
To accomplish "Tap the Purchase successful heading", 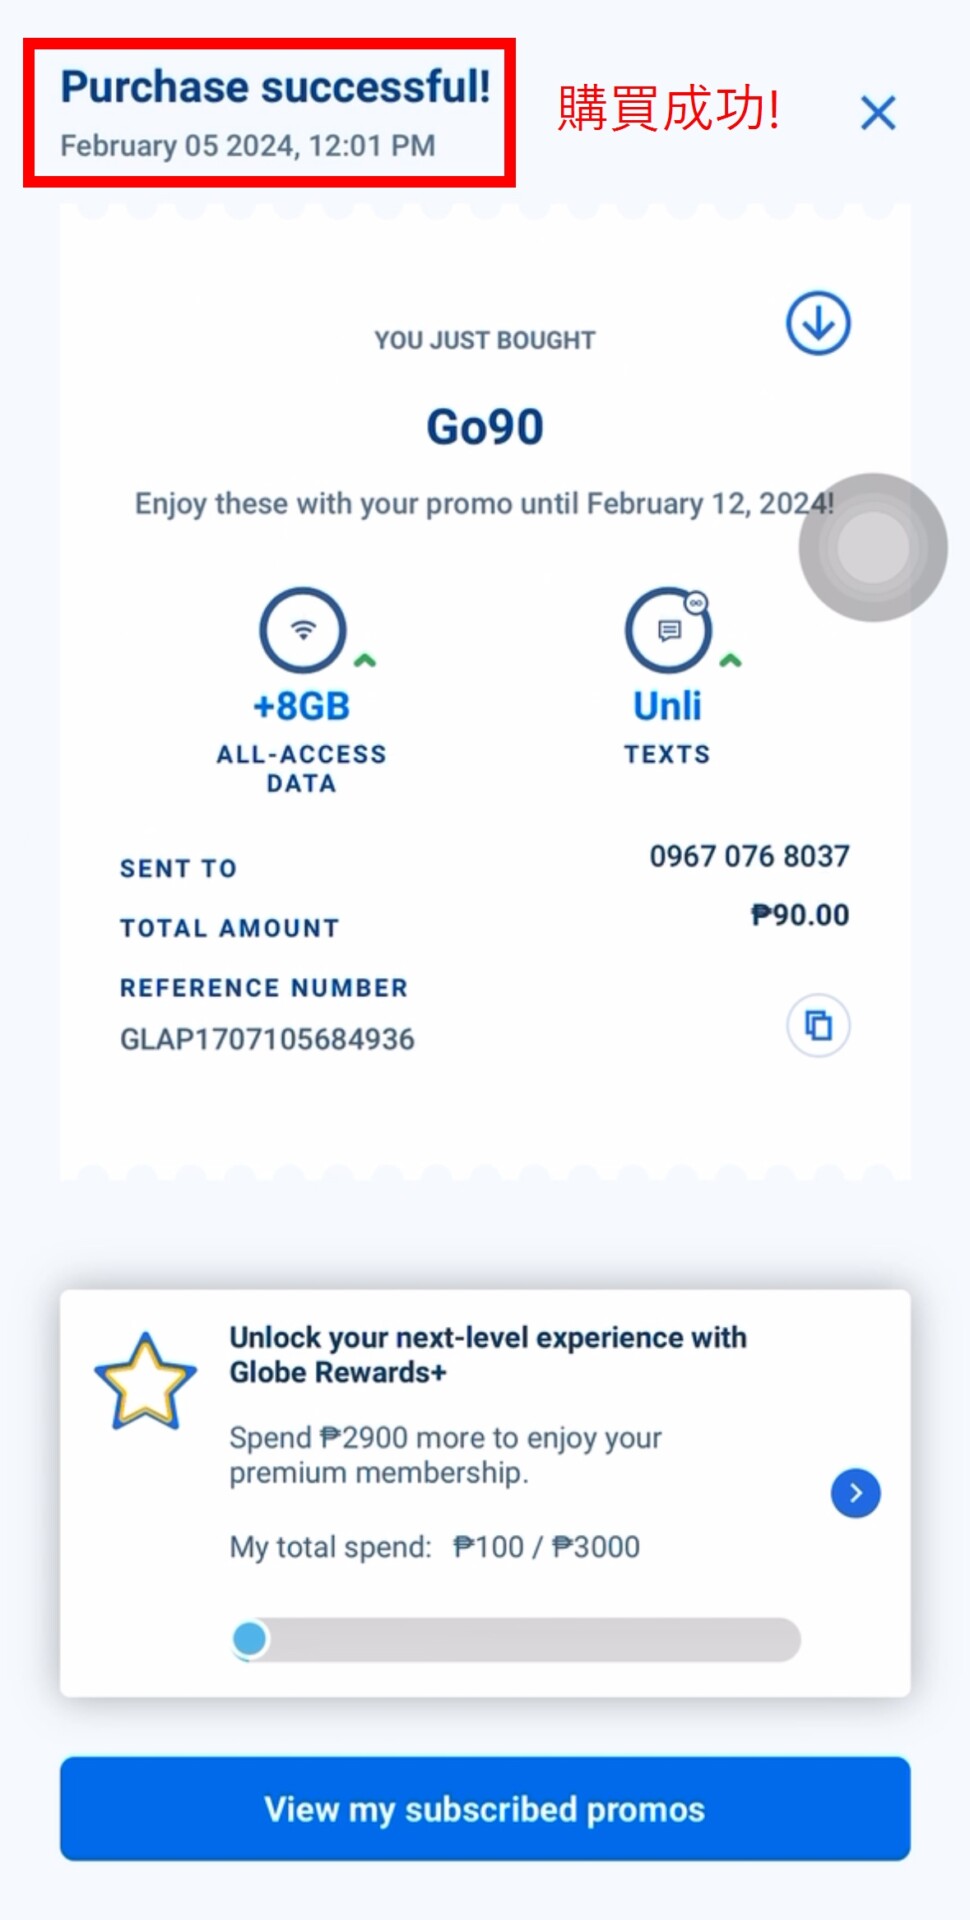I will click(x=275, y=88).
